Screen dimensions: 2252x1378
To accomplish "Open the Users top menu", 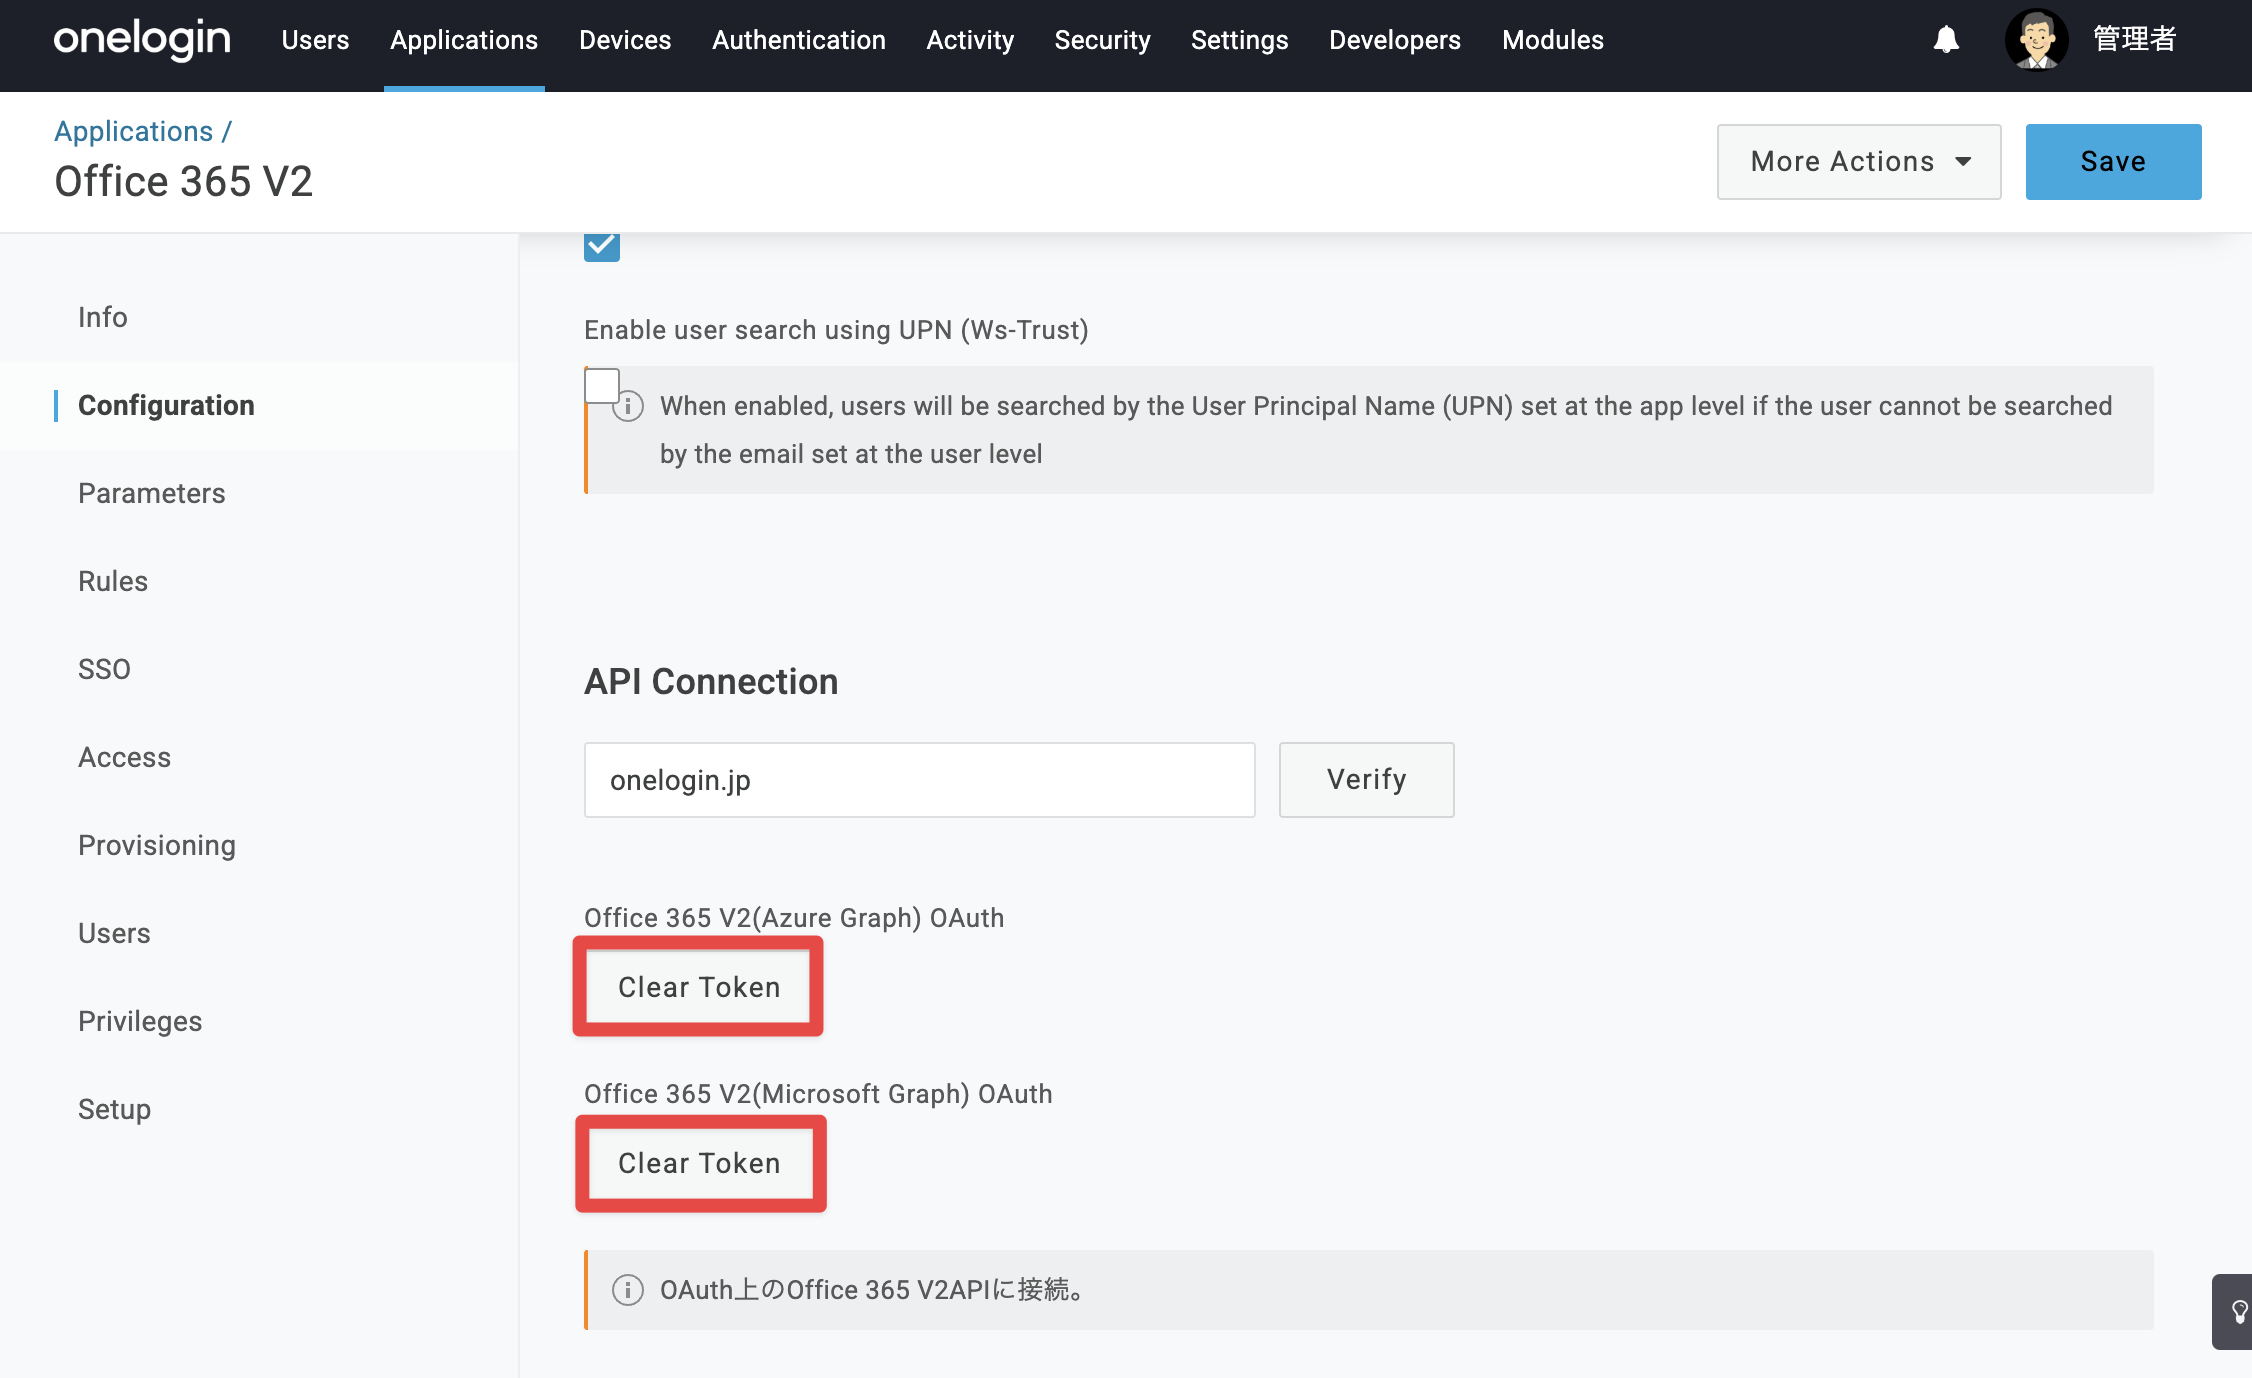I will (x=315, y=40).
